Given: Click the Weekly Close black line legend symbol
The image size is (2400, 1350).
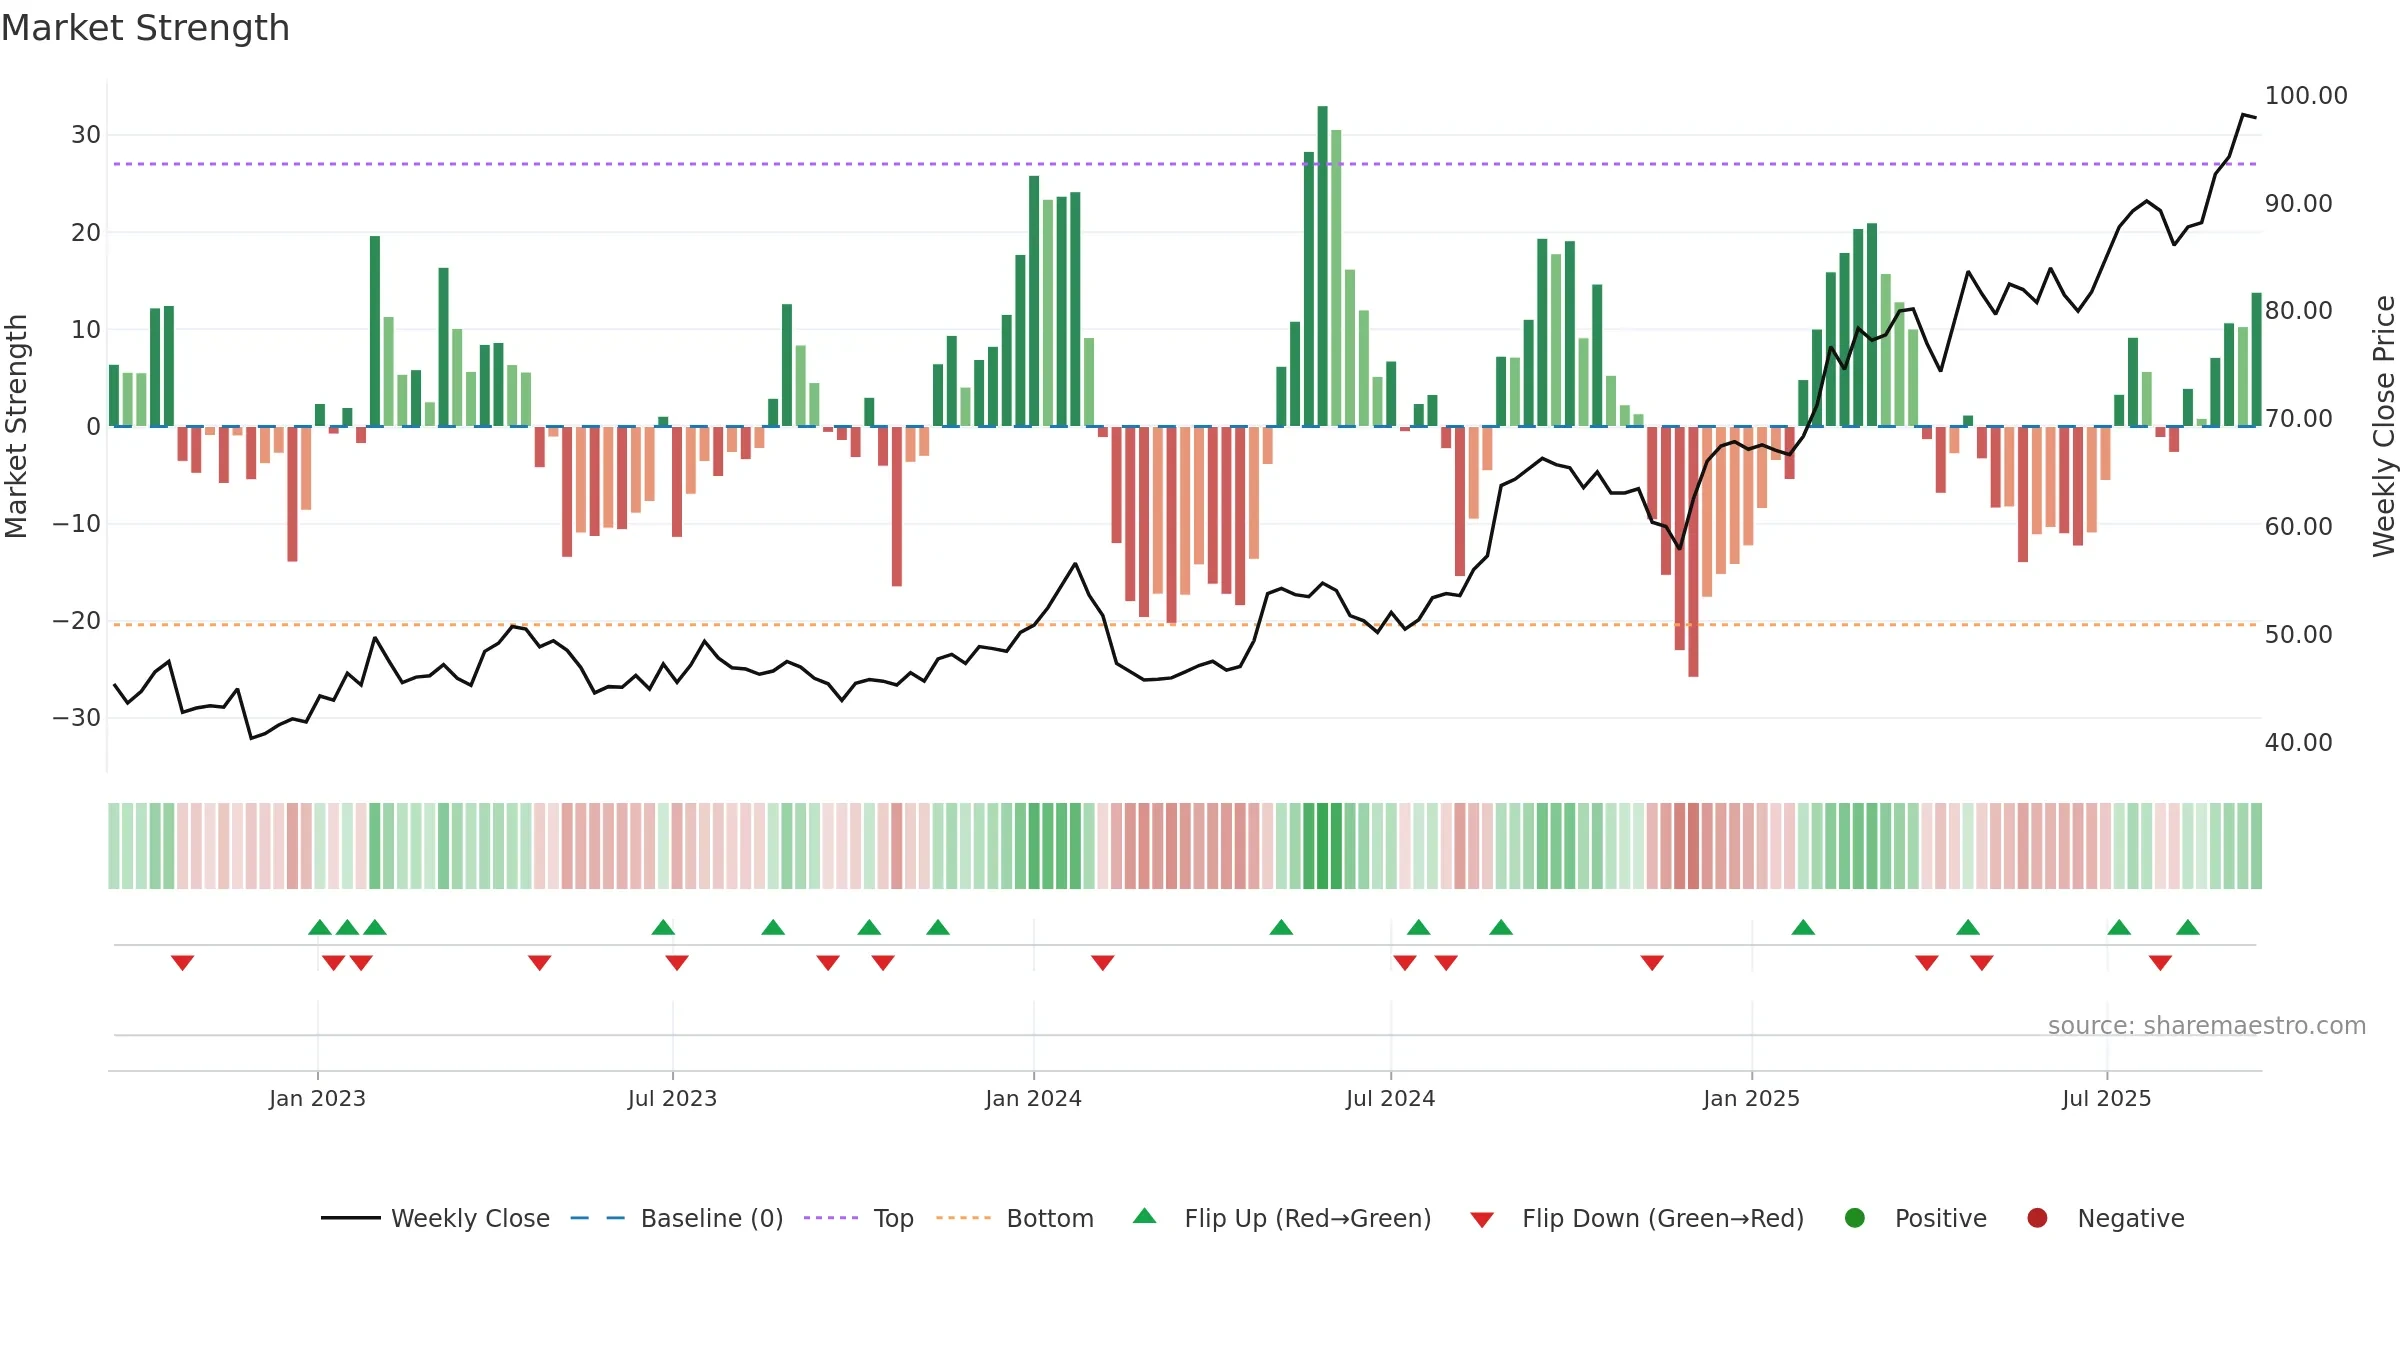Looking at the screenshot, I should (x=350, y=1218).
